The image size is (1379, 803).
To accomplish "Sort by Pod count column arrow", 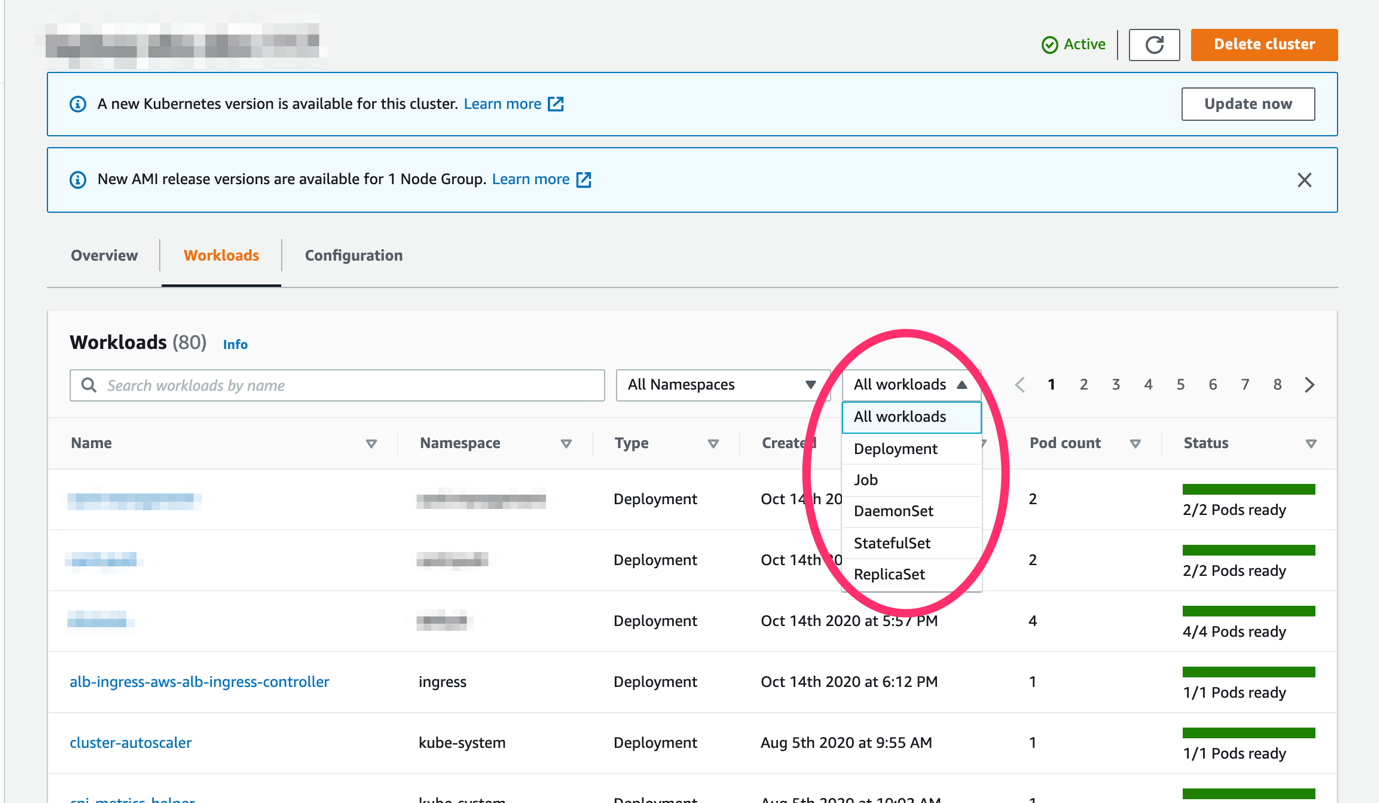I will click(x=1135, y=444).
